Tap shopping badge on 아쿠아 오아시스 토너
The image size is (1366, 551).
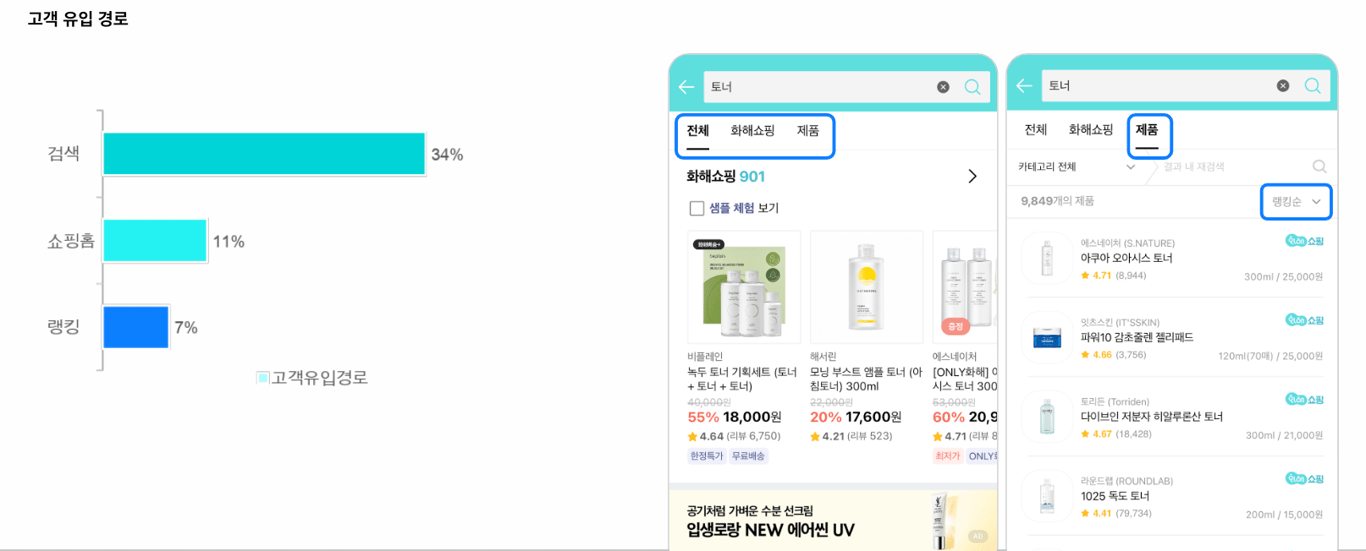(1304, 241)
